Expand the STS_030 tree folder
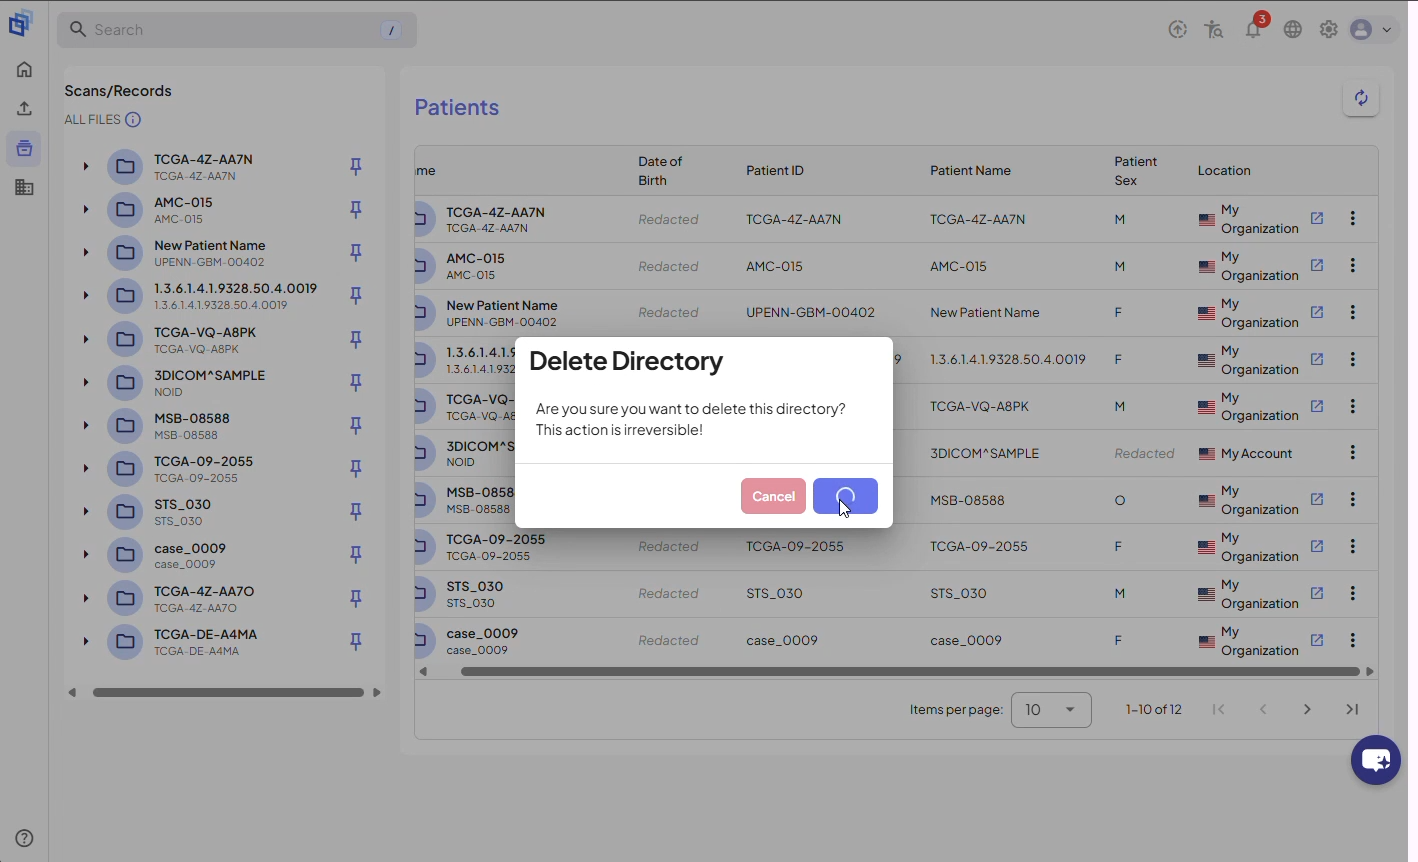1418x862 pixels. coord(86,511)
